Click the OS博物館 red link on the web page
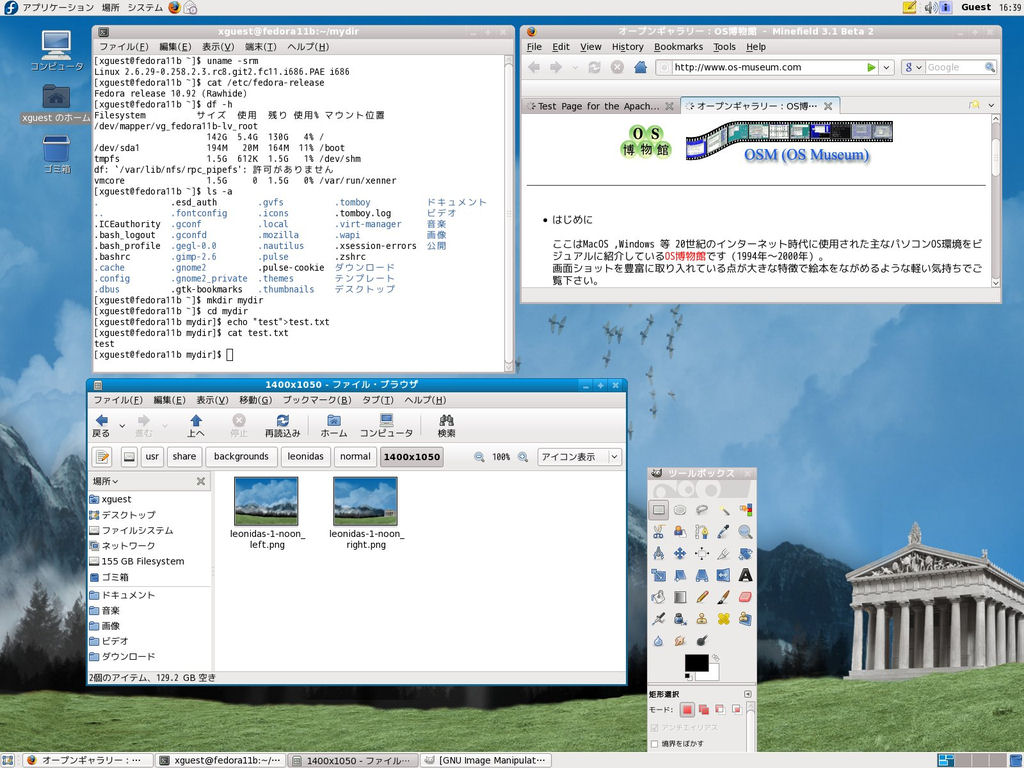 (685, 256)
